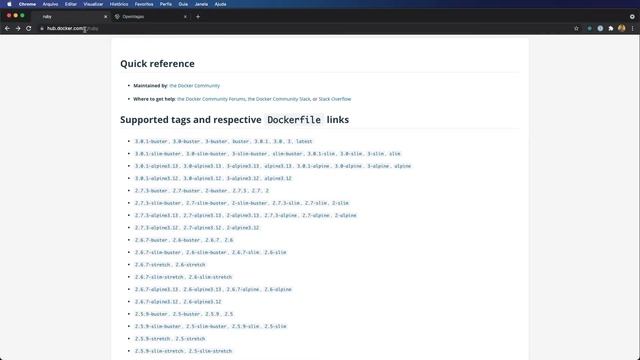Open the Histórico menu
This screenshot has width=640, height=360.
[x=119, y=4]
